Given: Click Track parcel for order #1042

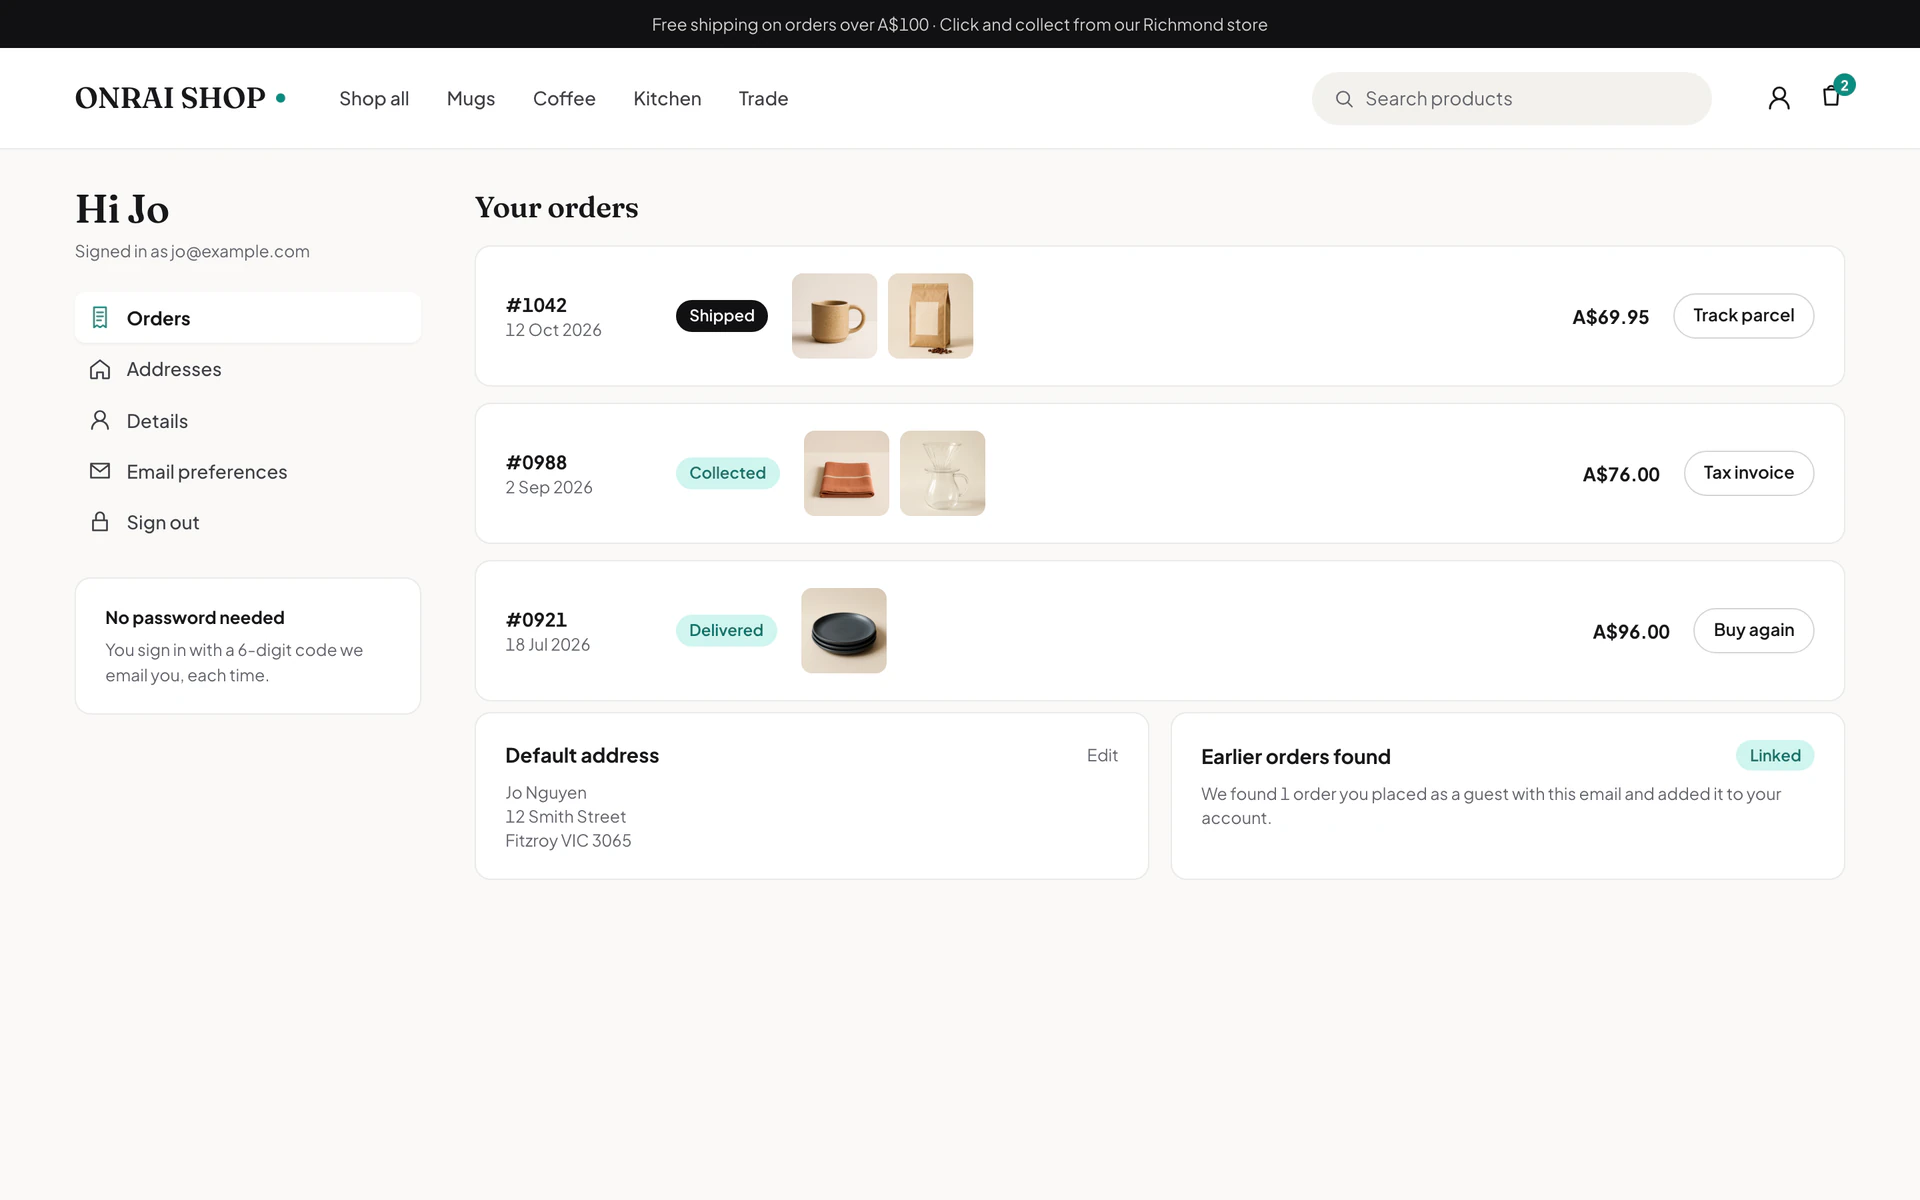Looking at the screenshot, I should click(1743, 316).
